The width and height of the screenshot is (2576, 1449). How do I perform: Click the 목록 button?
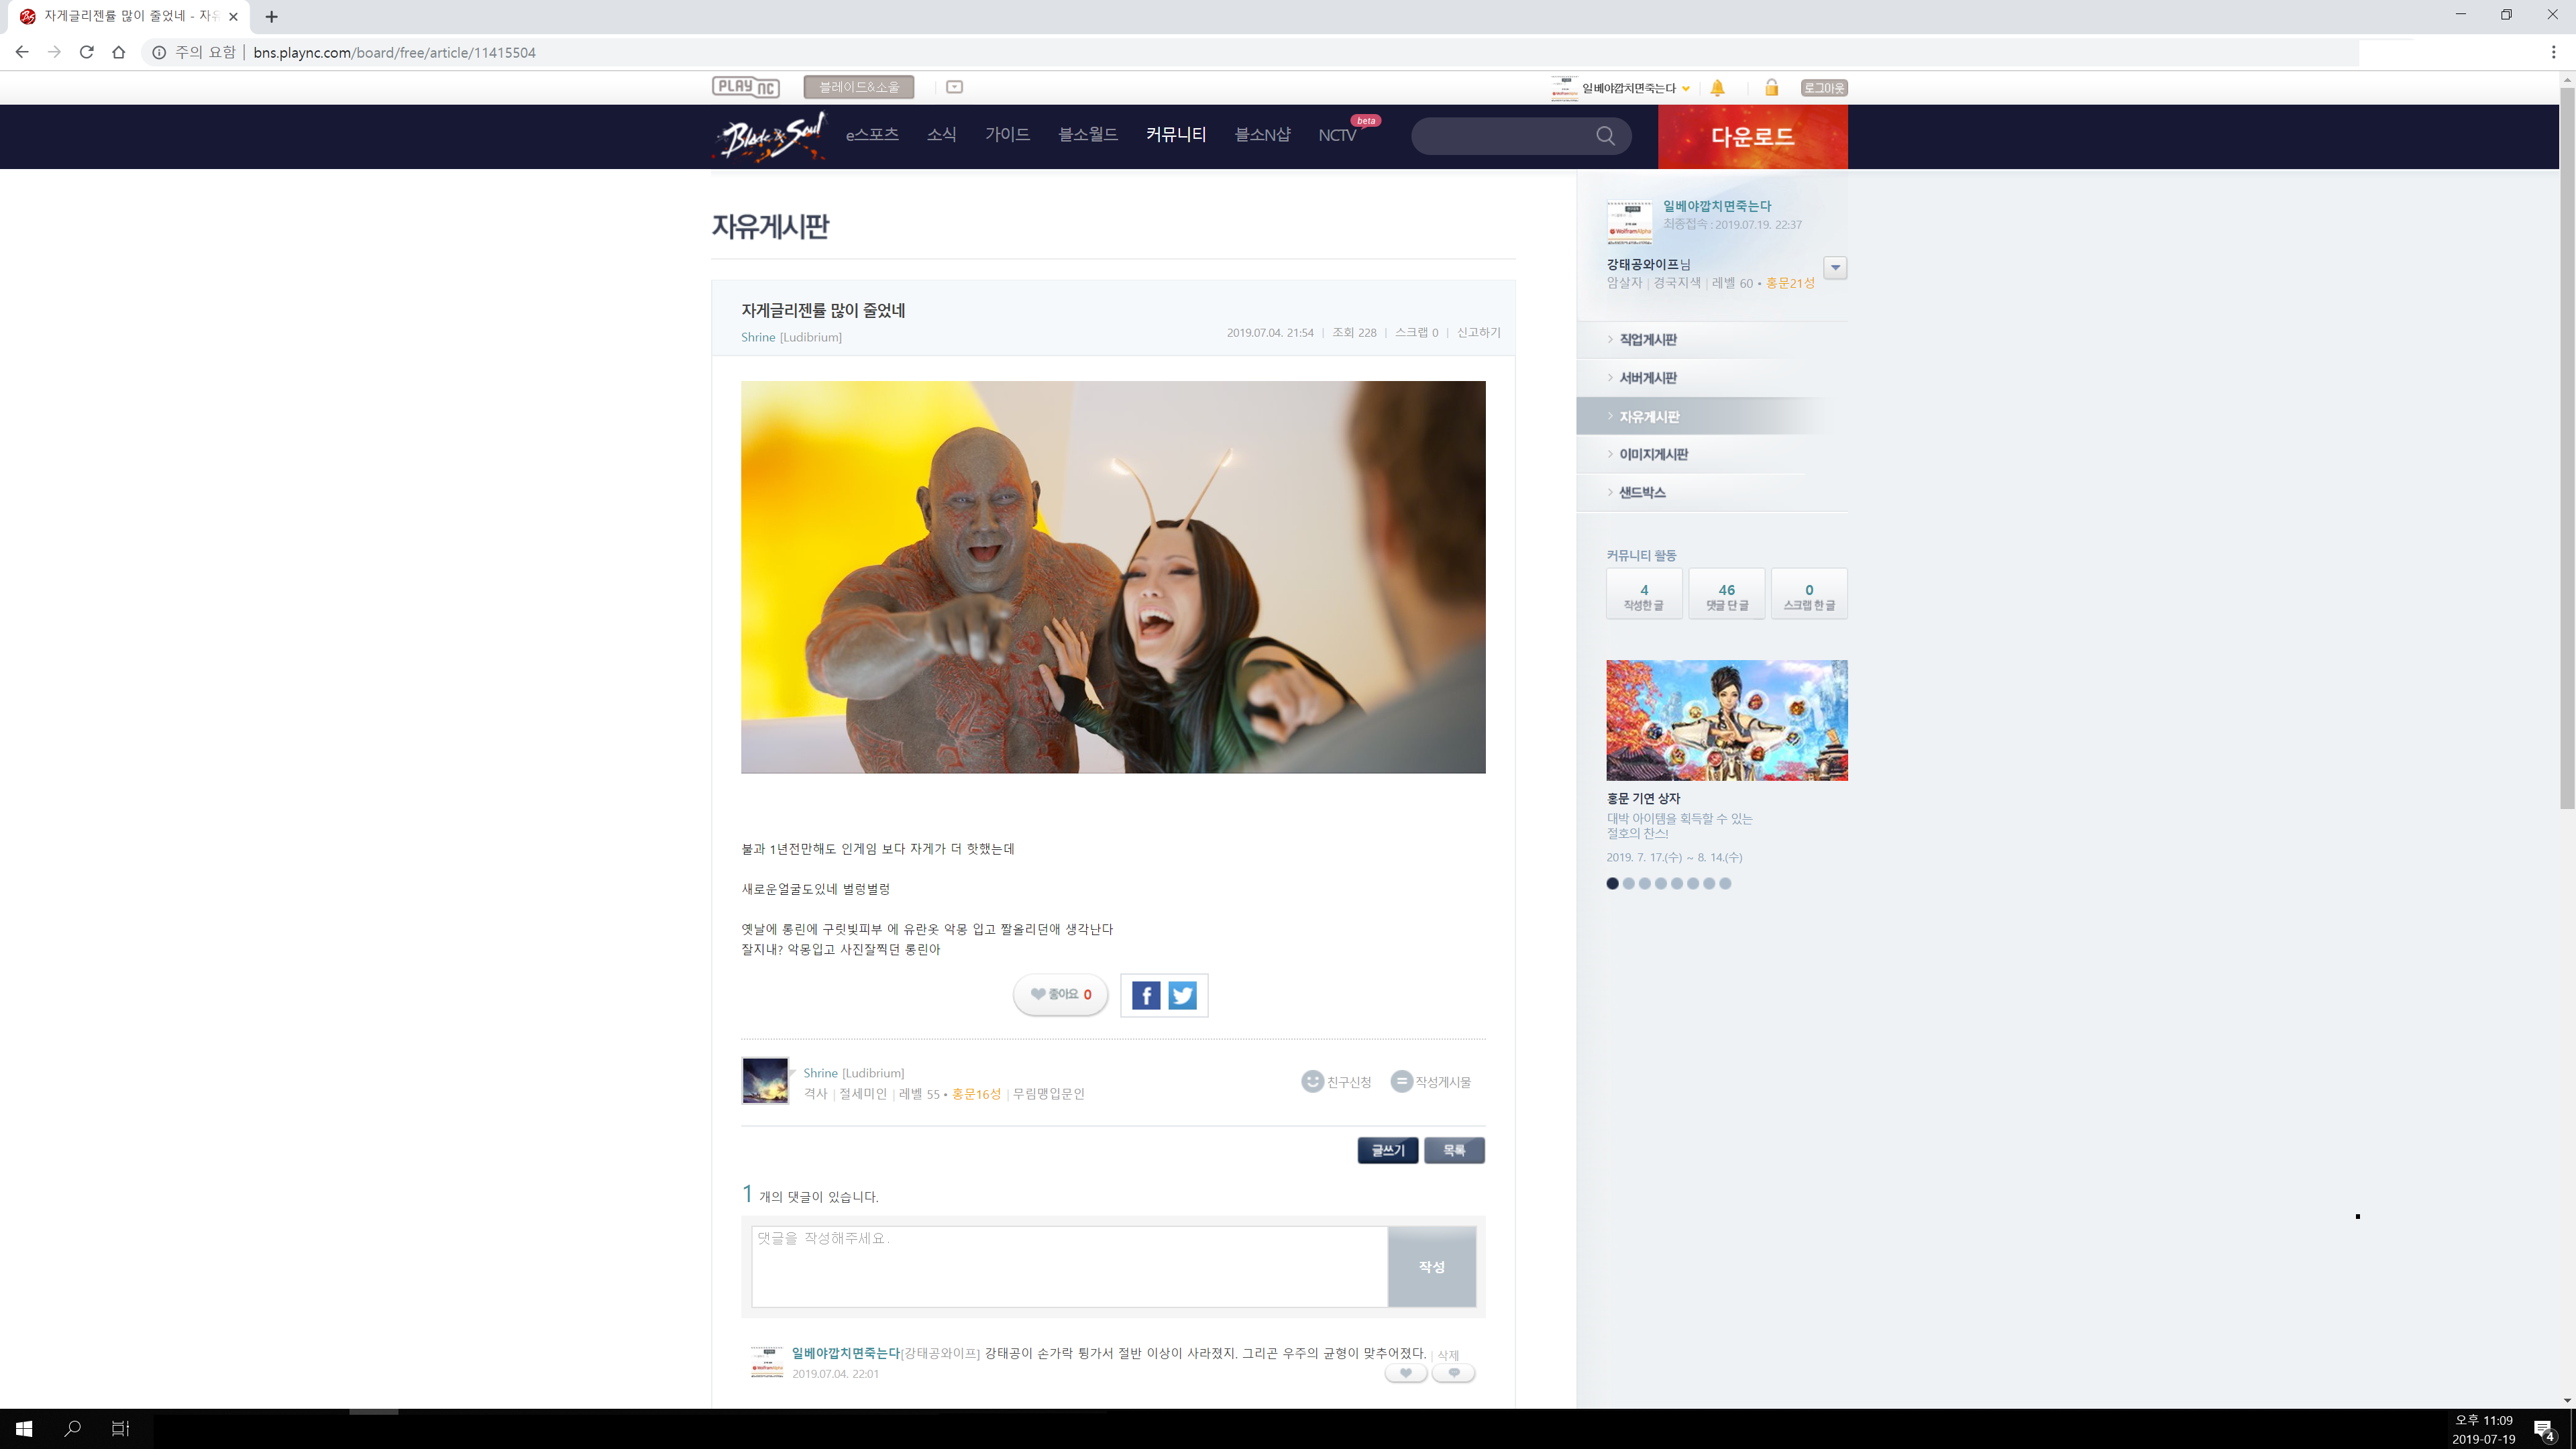1454,1151
